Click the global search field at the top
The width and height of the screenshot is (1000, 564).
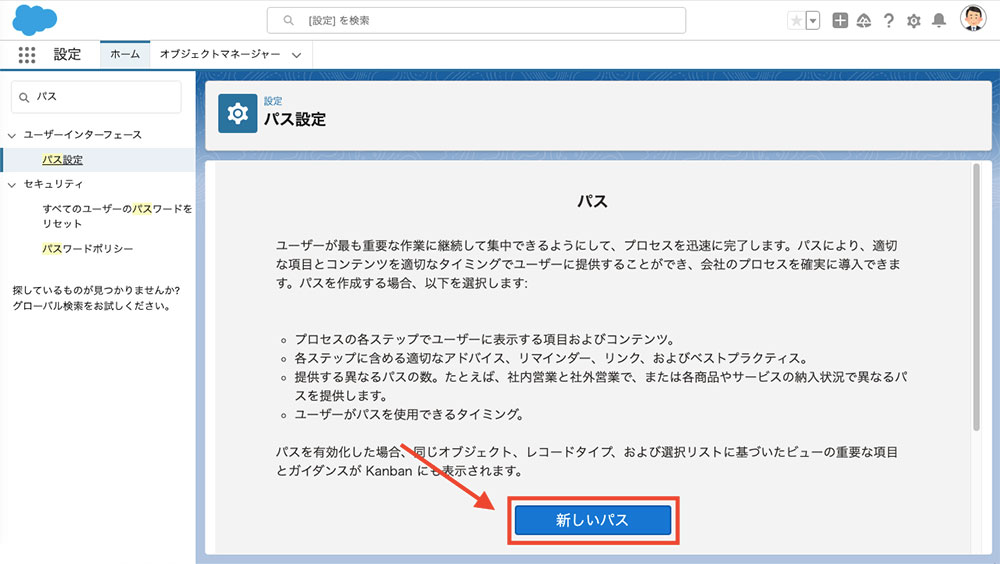pyautogui.click(x=476, y=20)
